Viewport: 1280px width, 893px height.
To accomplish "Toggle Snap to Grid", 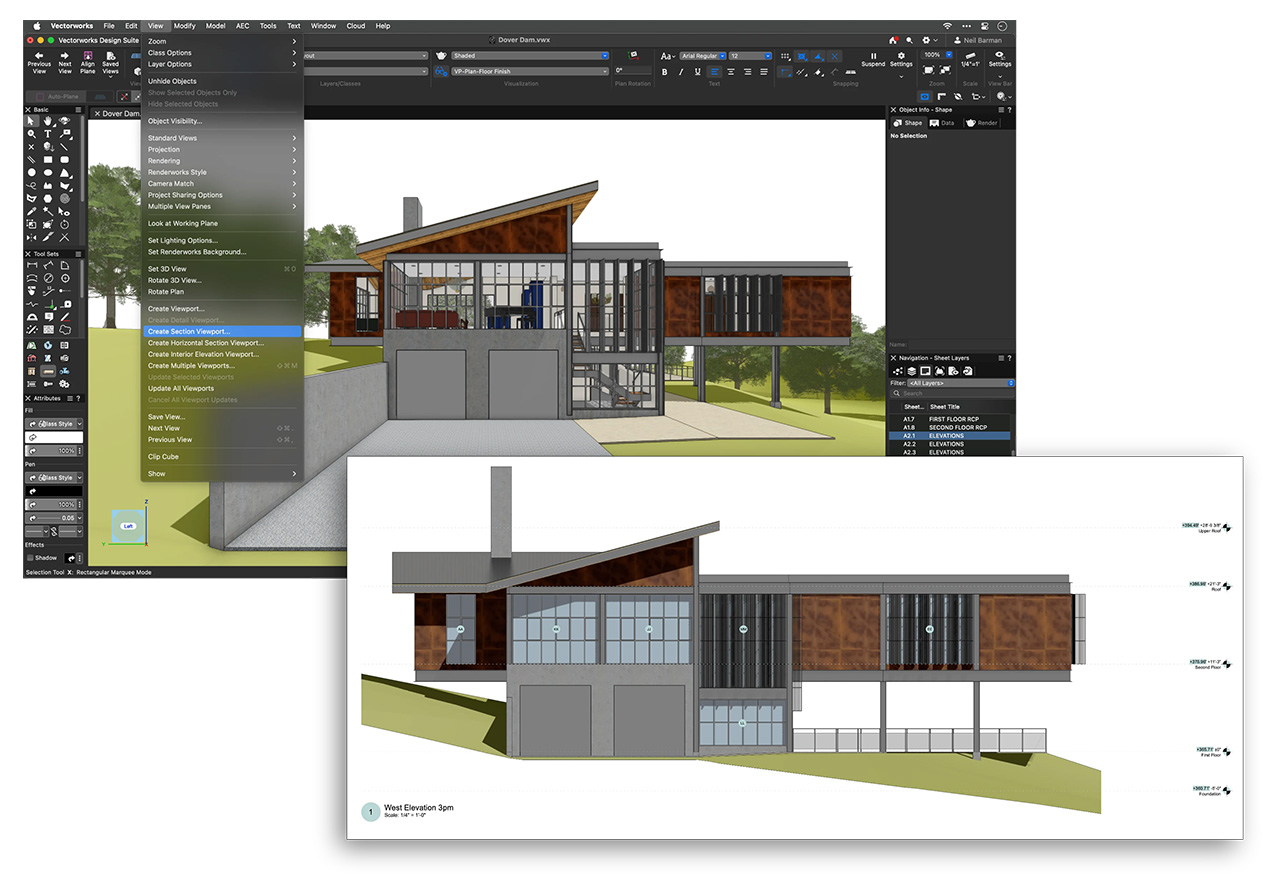I will point(786,56).
